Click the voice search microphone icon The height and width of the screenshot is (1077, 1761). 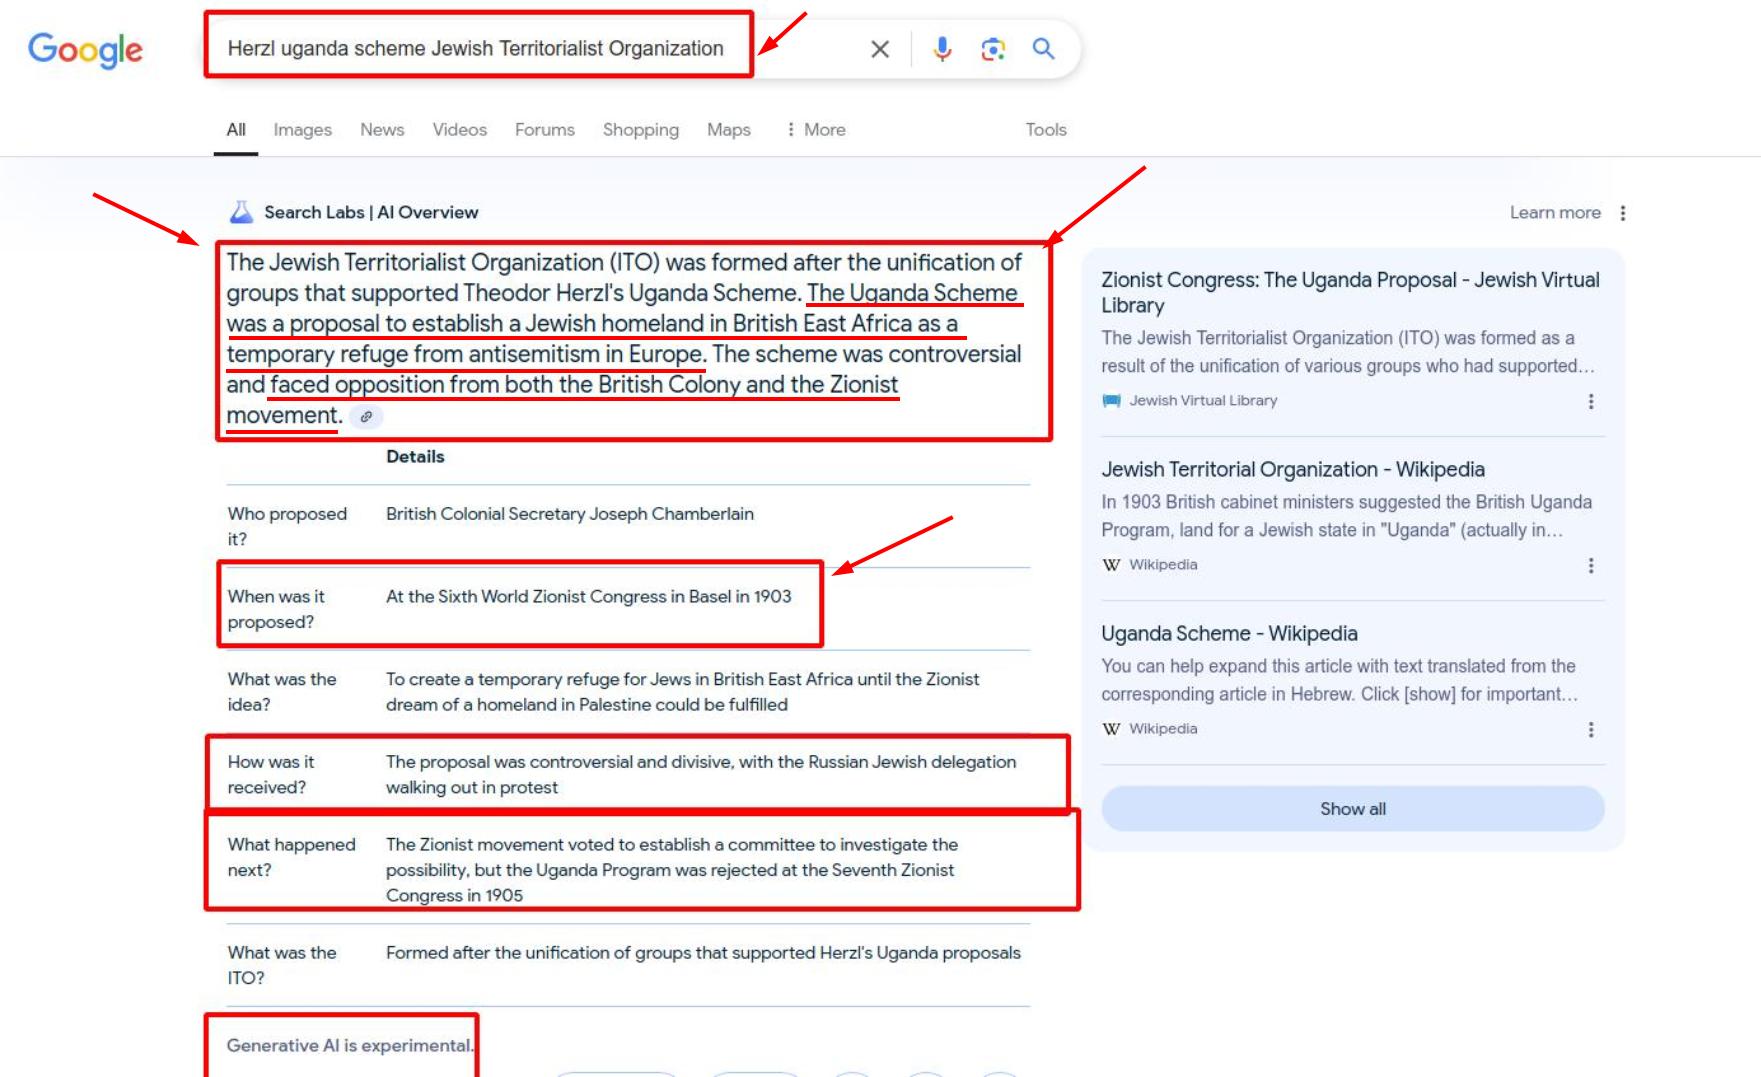(x=942, y=49)
